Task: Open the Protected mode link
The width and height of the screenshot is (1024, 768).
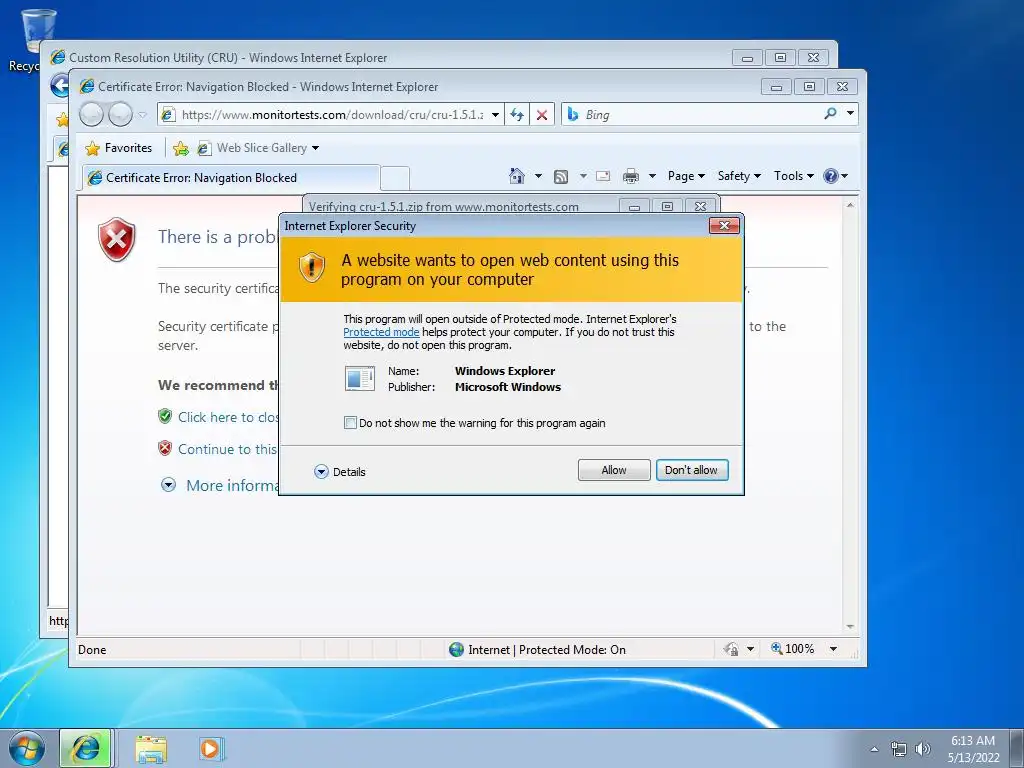Action: pos(381,332)
